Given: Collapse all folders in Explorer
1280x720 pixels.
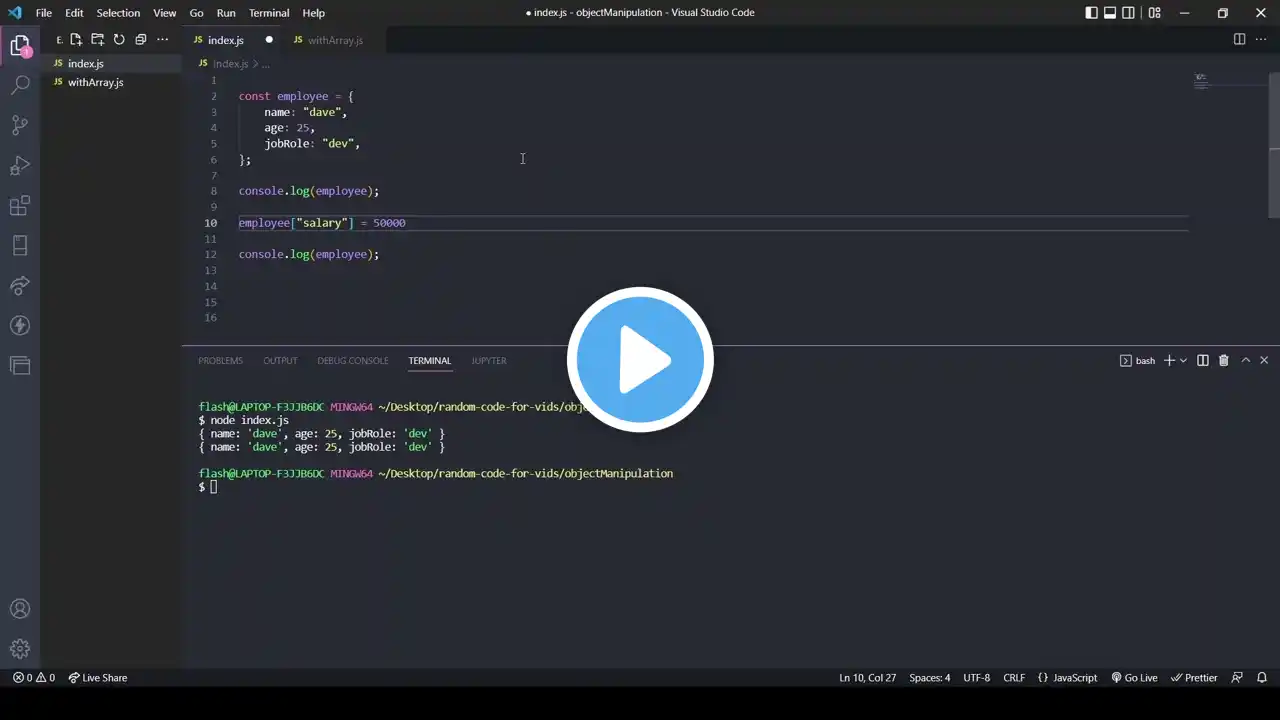Looking at the screenshot, I should (x=141, y=40).
